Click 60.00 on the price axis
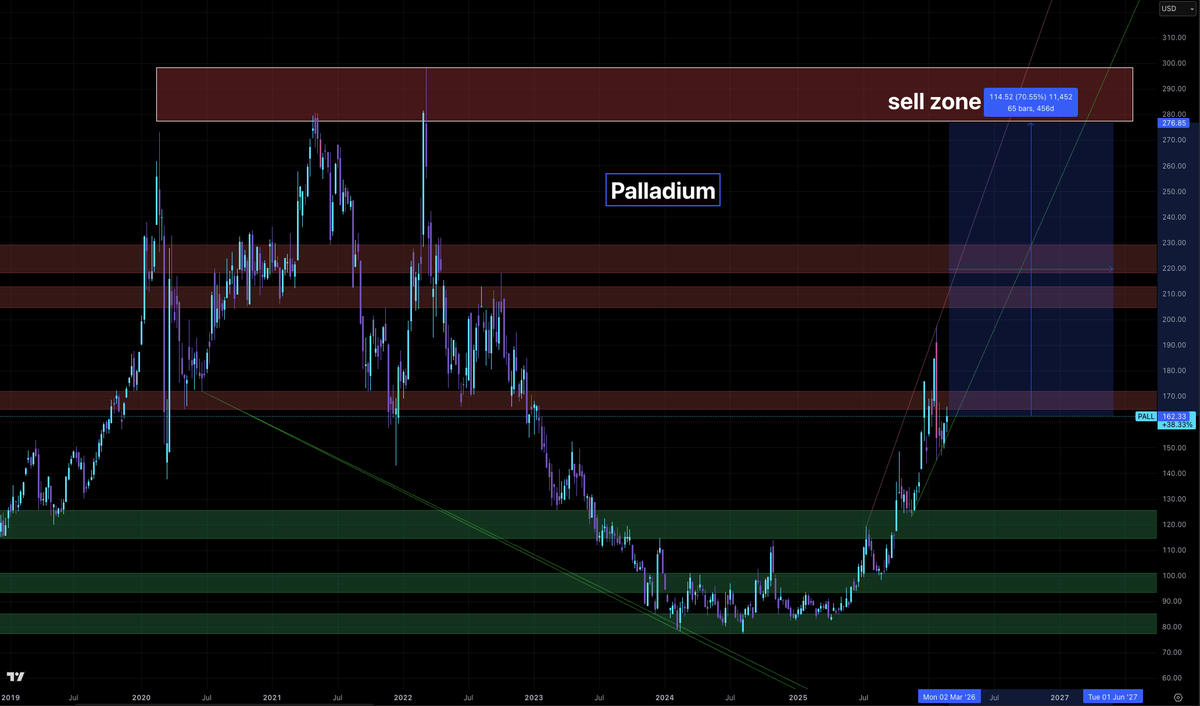1200x706 pixels. 1173,678
